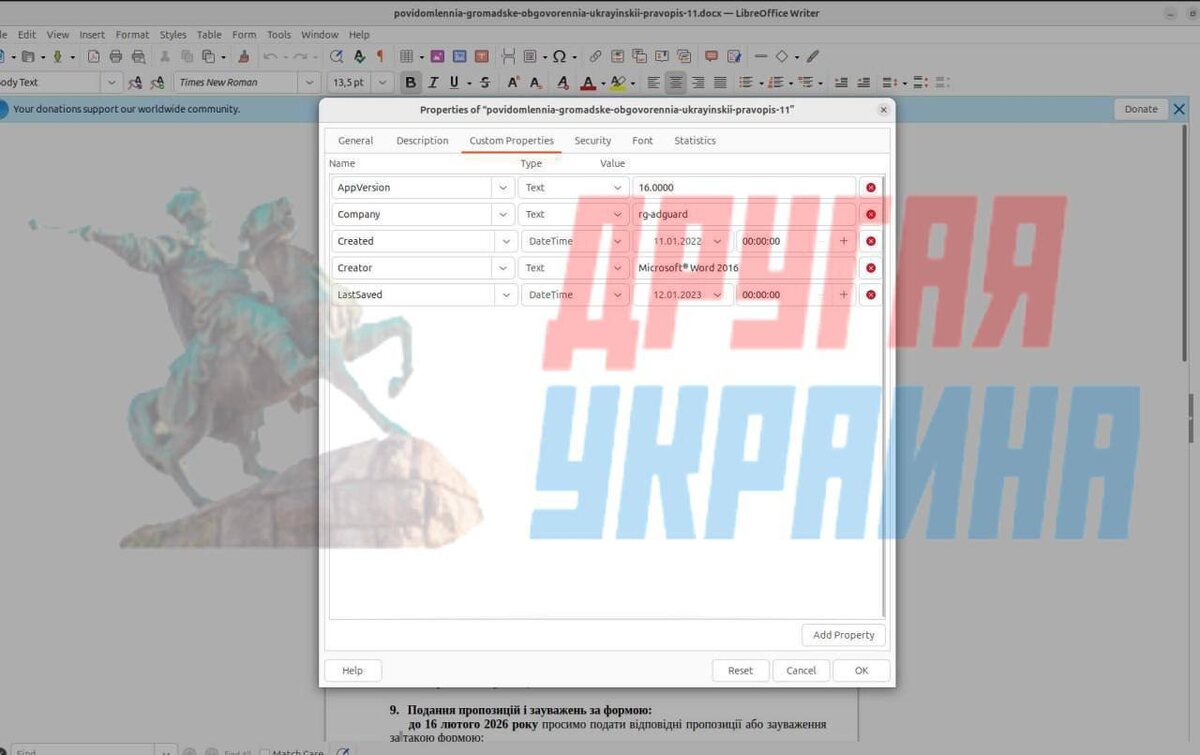
Task: Click the Subscript icon
Action: click(x=536, y=83)
